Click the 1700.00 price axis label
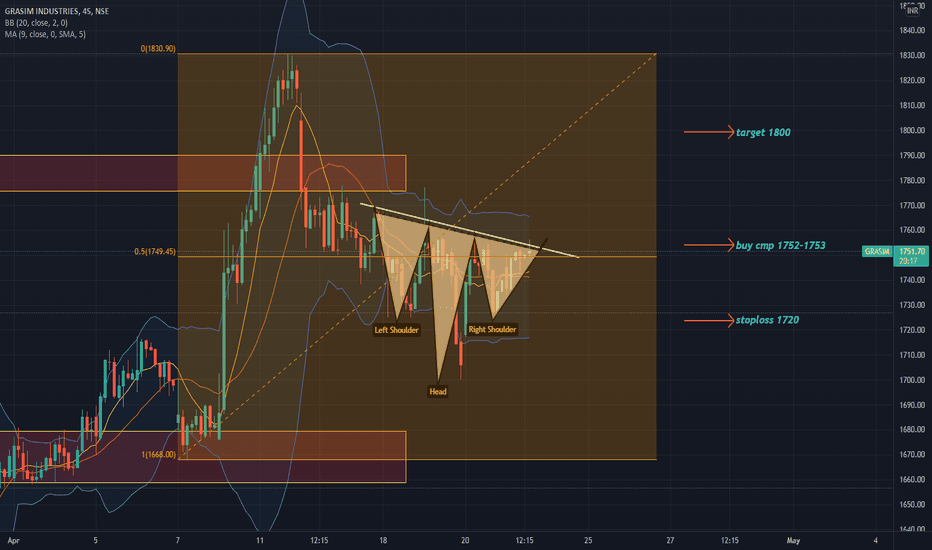This screenshot has height=550, width=932. tap(912, 380)
